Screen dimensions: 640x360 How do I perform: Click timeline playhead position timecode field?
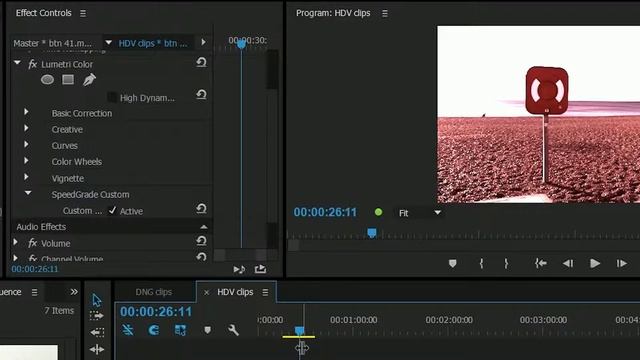coord(156,312)
